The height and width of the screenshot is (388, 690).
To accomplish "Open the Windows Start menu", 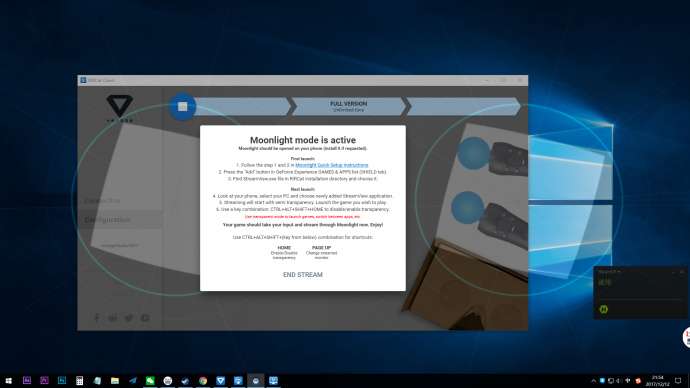I will click(x=8, y=381).
